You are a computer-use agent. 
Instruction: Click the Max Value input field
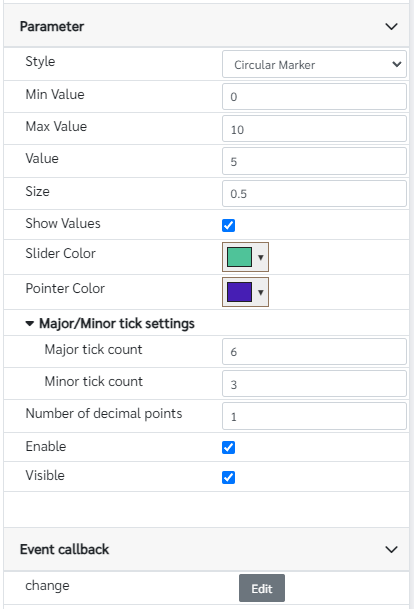tap(314, 129)
